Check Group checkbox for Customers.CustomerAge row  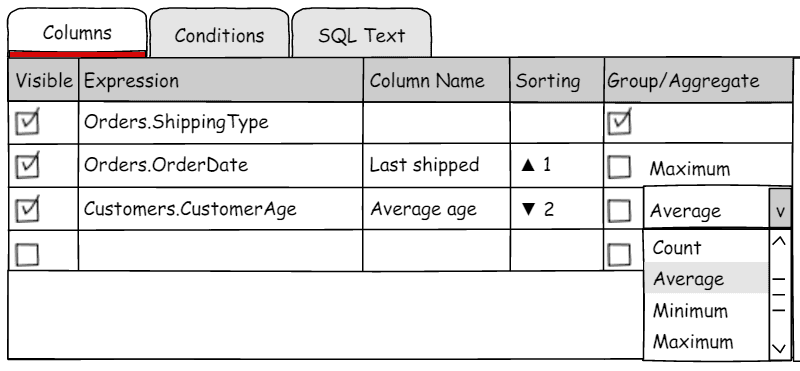pos(619,210)
